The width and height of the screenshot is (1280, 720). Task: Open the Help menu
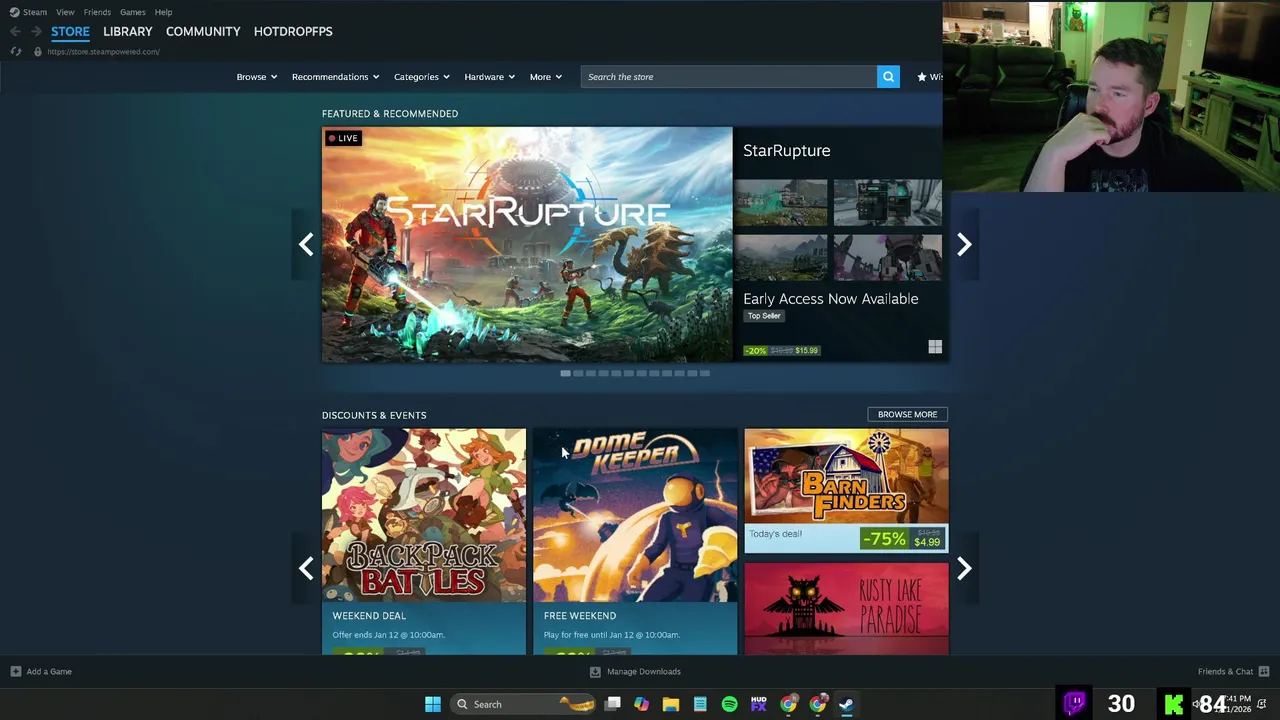click(x=163, y=12)
